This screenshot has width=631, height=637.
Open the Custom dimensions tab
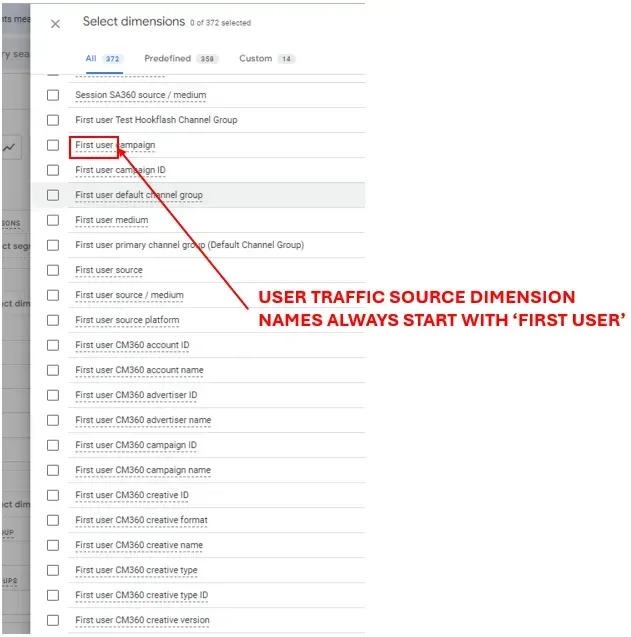pos(256,59)
